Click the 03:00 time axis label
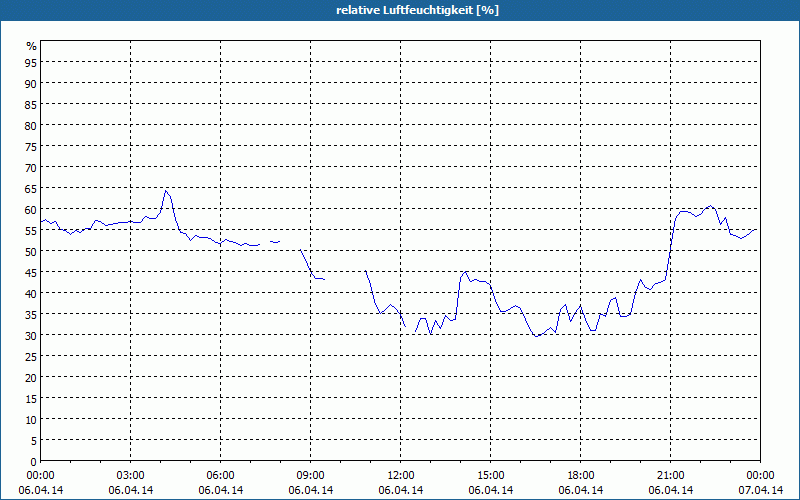 [131, 476]
